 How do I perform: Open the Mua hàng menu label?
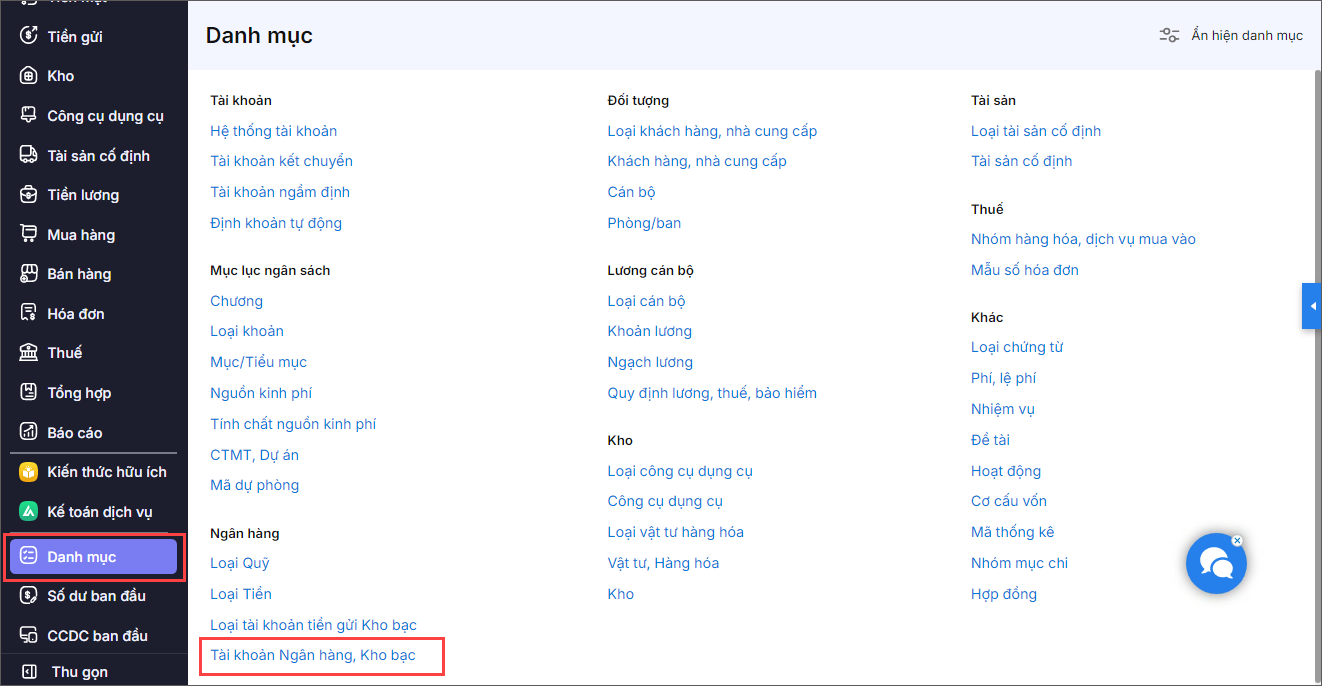tap(81, 234)
